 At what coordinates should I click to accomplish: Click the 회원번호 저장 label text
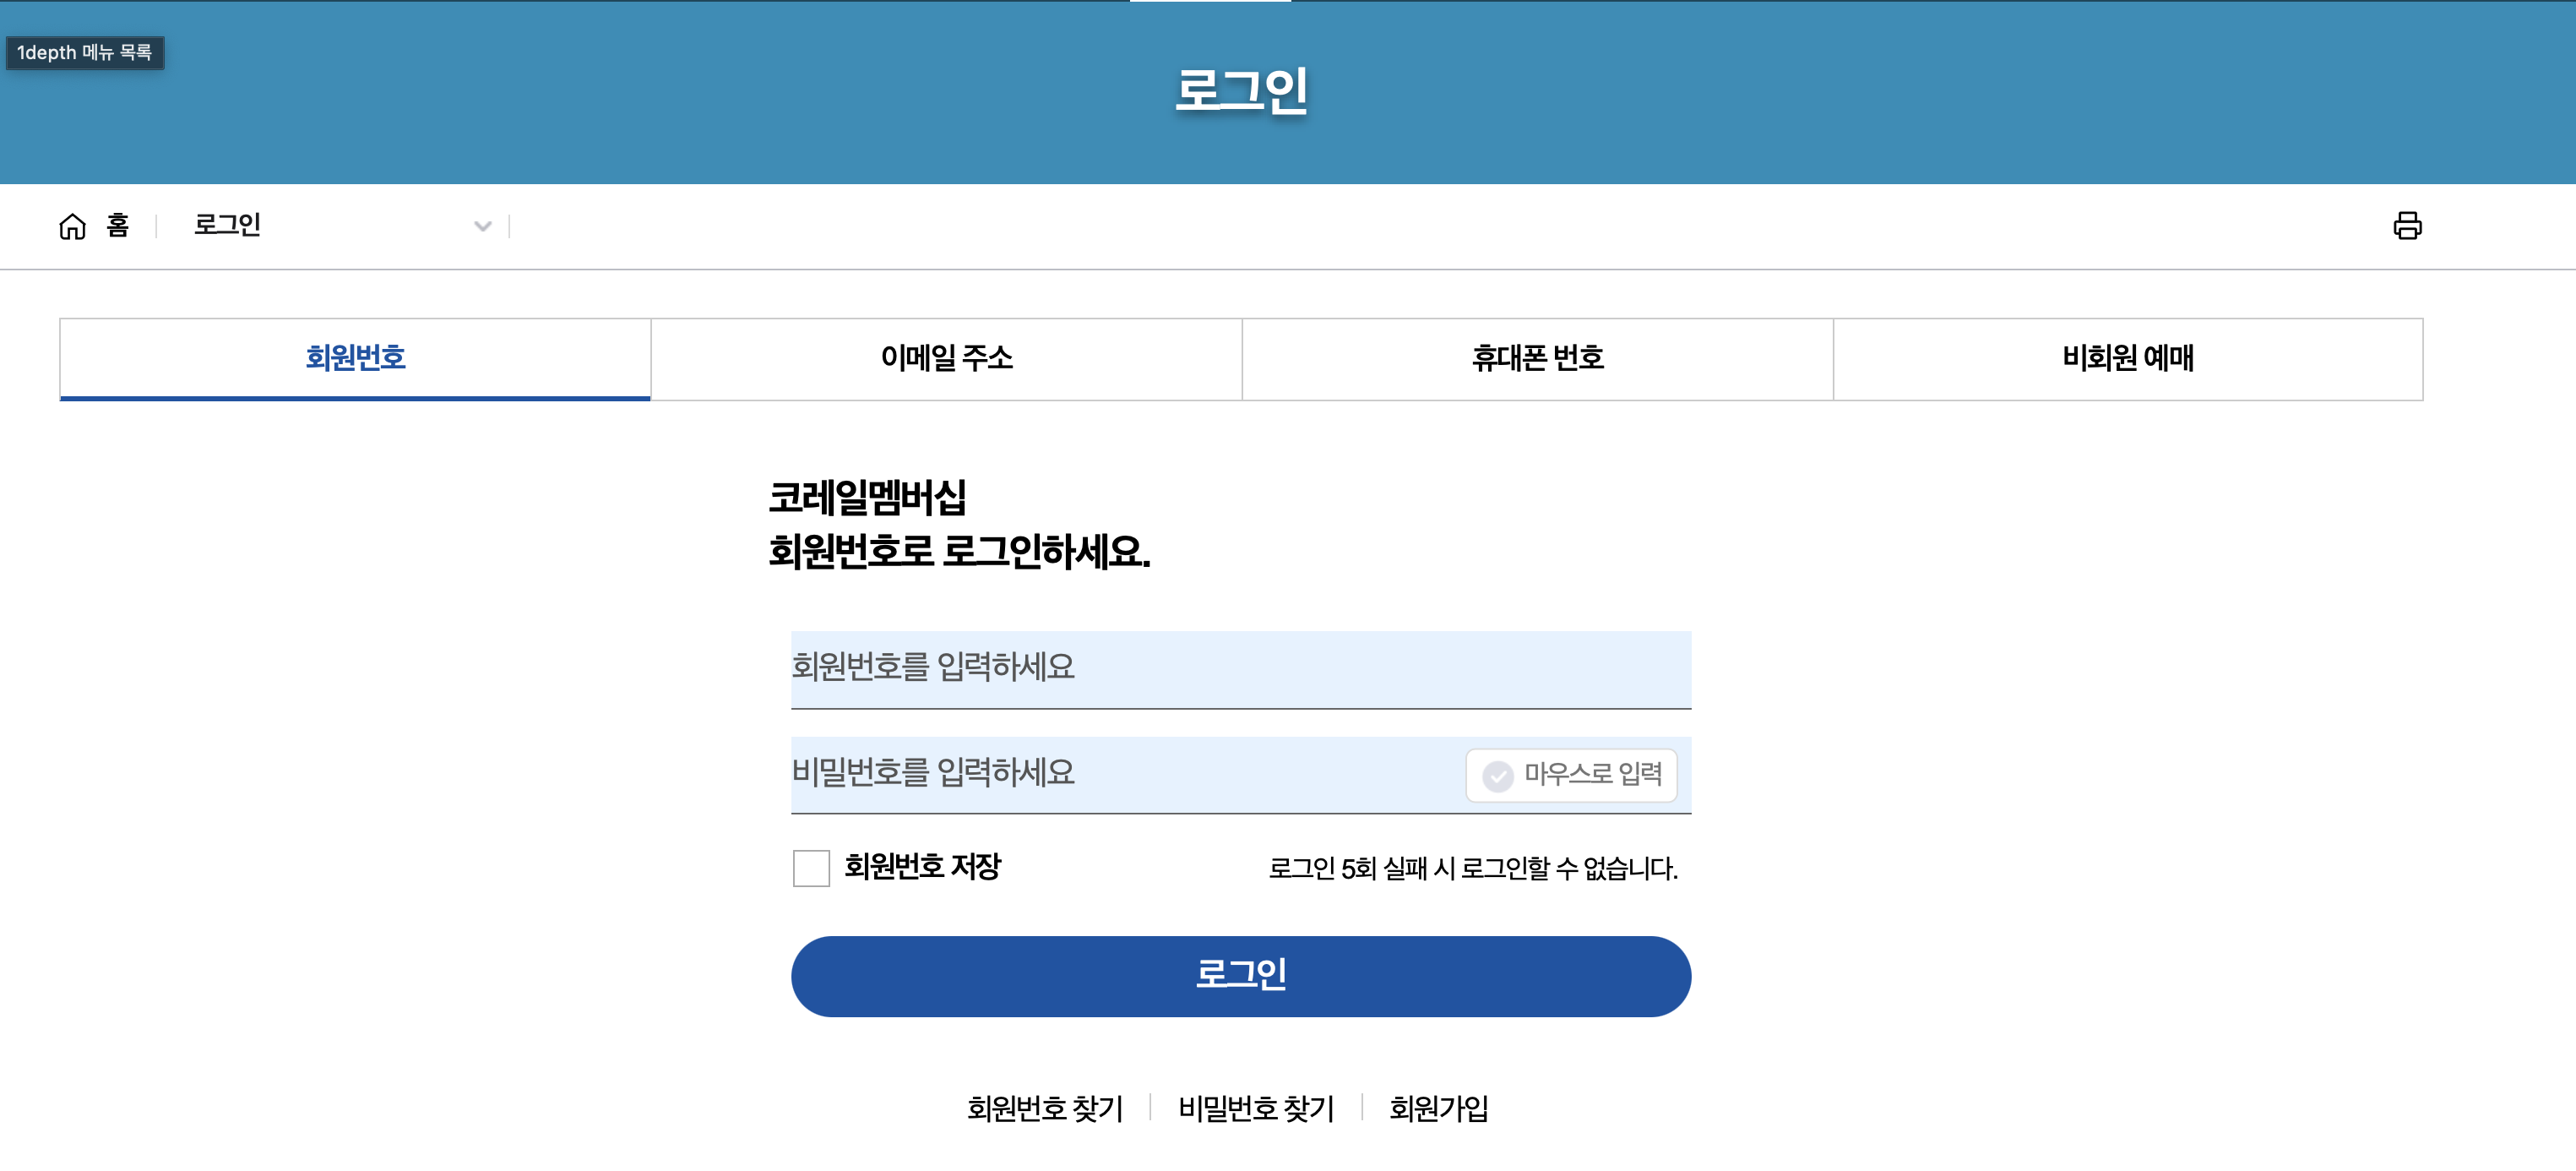[922, 866]
